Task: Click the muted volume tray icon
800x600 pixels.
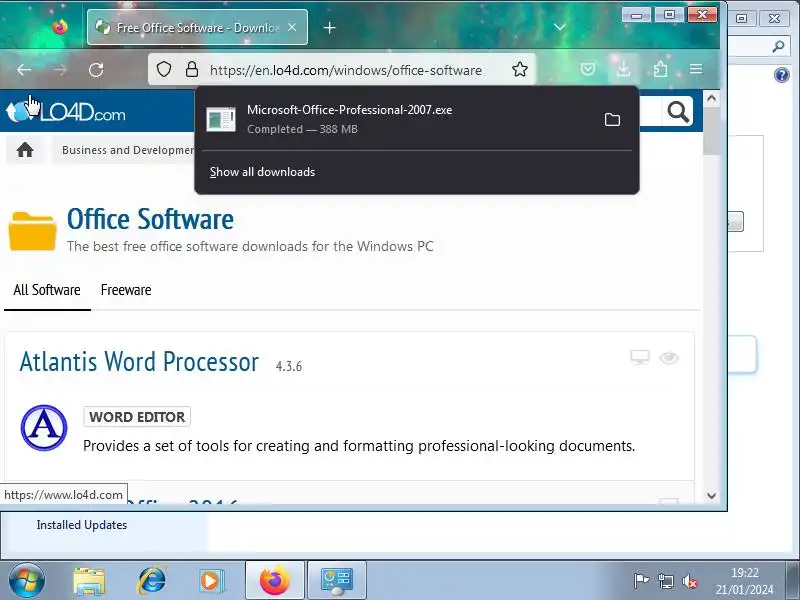Action: click(690, 581)
